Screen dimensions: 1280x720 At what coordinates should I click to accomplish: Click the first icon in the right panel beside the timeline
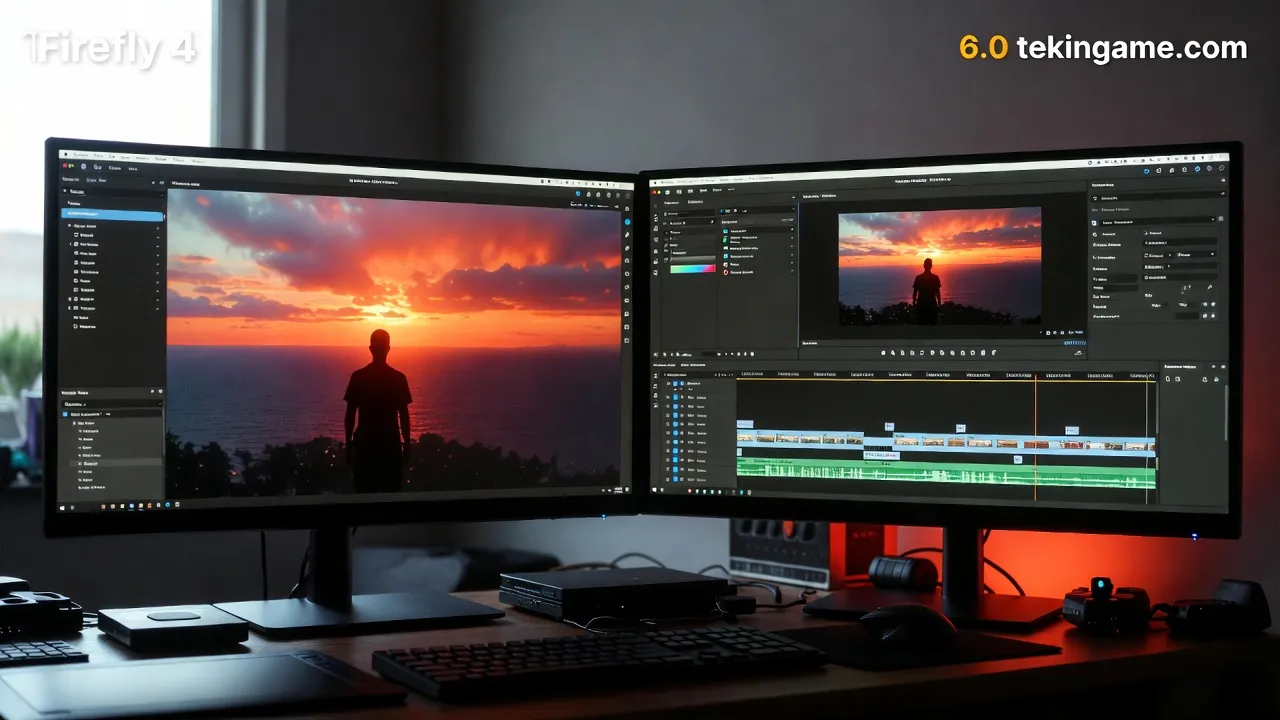pyautogui.click(x=1168, y=379)
